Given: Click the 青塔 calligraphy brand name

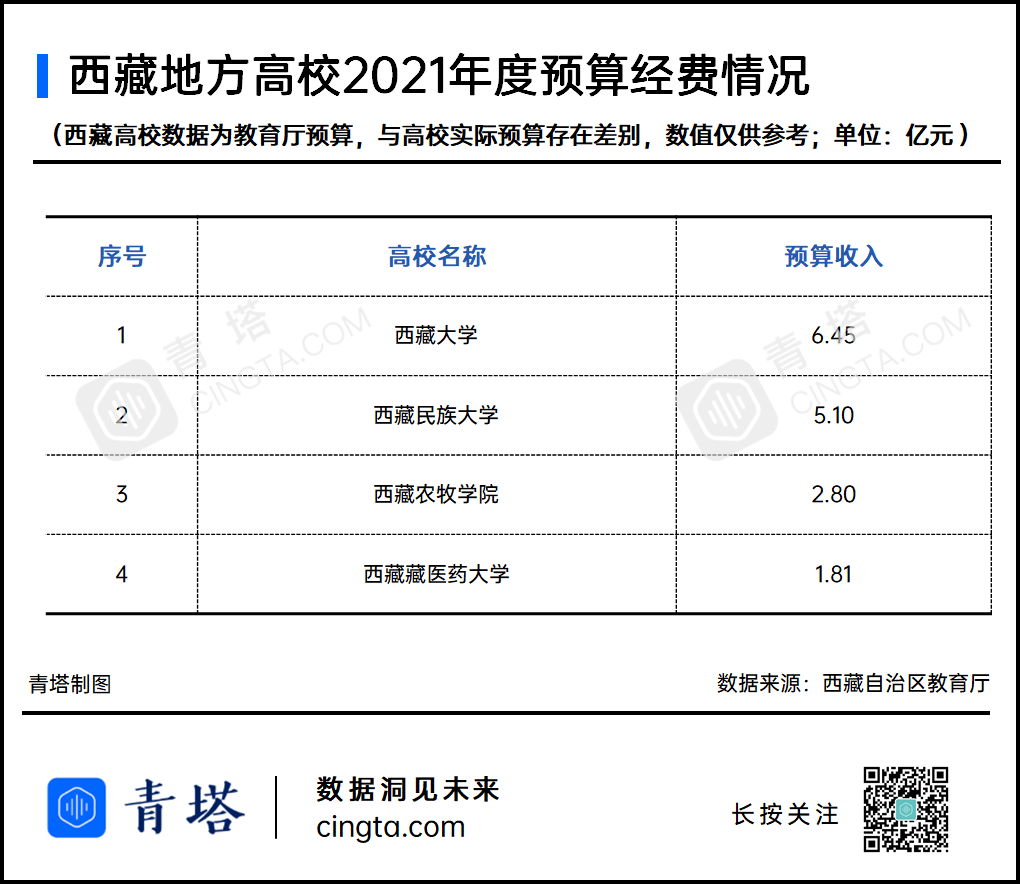Looking at the screenshot, I should click(x=185, y=807).
